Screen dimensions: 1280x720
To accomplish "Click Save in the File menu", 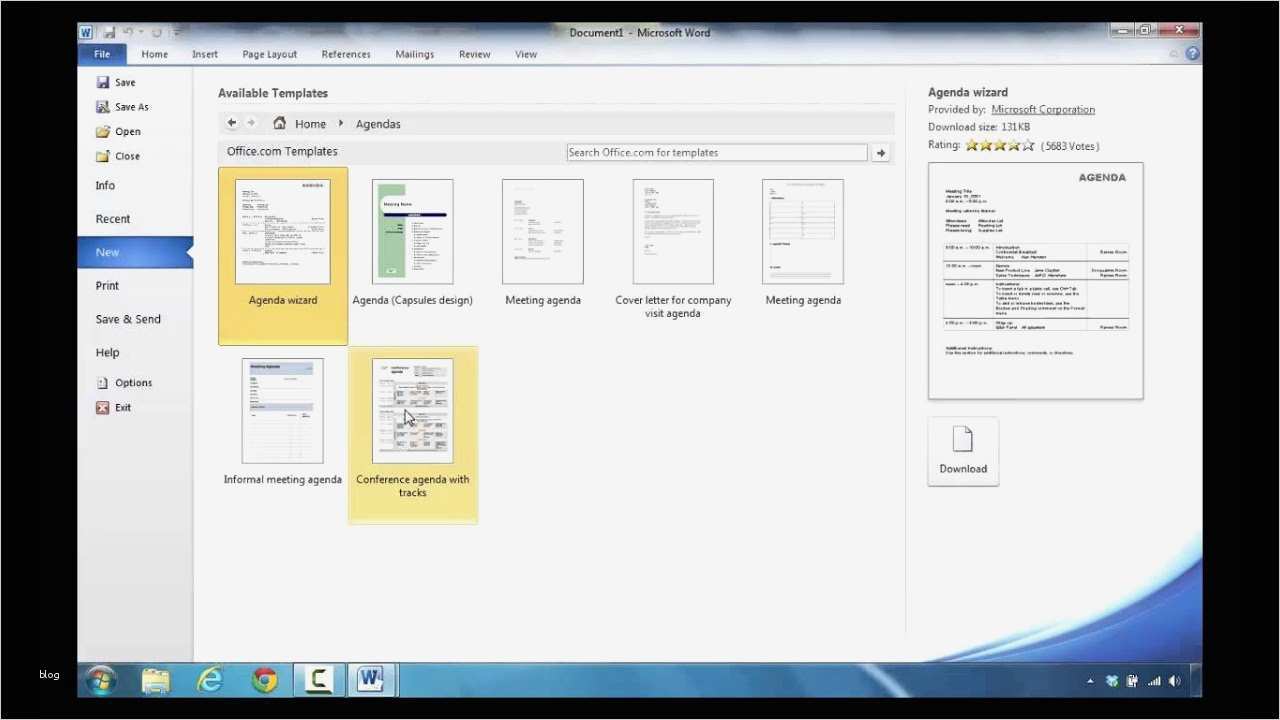I will click(x=115, y=82).
